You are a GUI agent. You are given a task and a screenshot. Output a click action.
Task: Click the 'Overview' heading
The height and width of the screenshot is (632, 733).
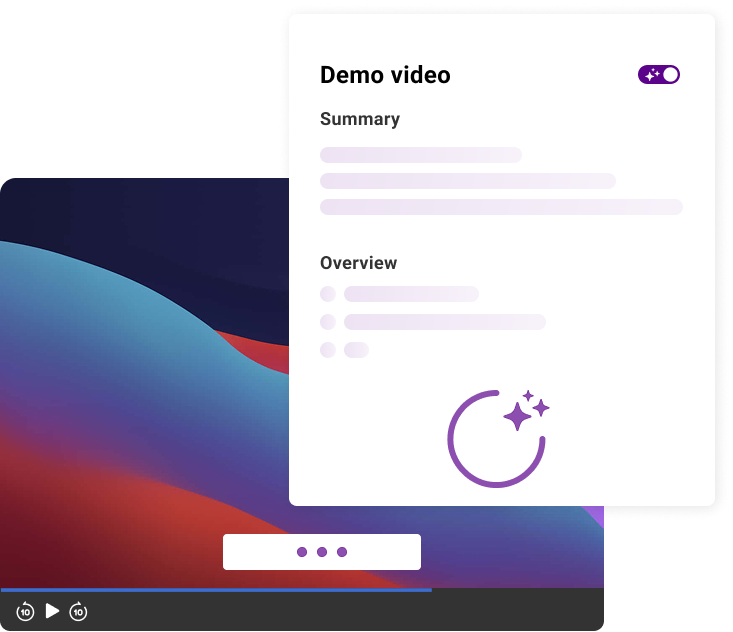pyautogui.click(x=359, y=263)
